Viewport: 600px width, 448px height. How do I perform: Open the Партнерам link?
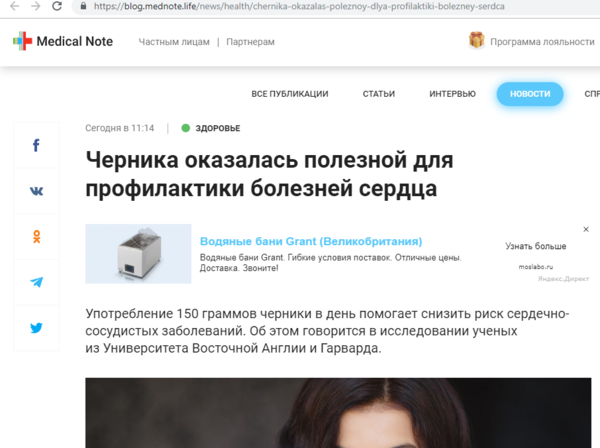tap(250, 42)
